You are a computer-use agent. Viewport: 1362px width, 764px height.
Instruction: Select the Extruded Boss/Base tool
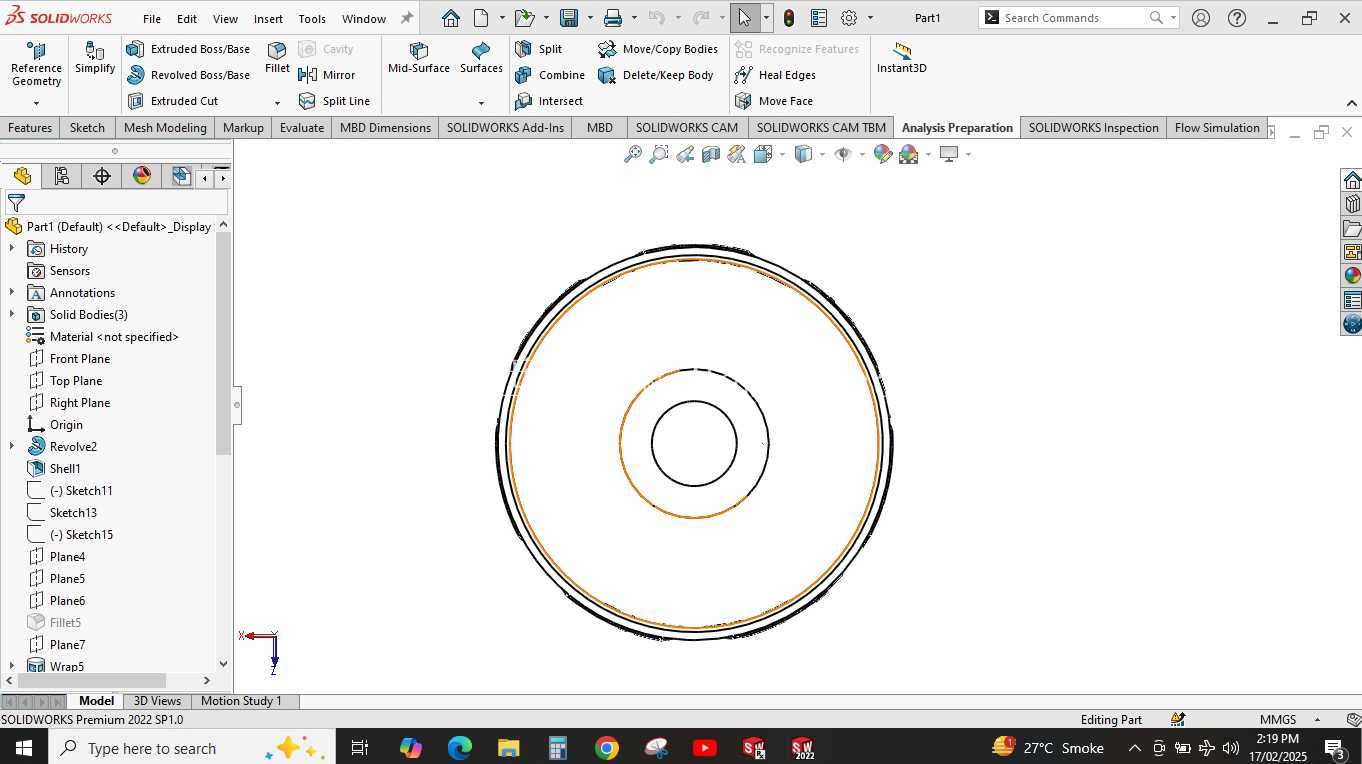pos(188,49)
